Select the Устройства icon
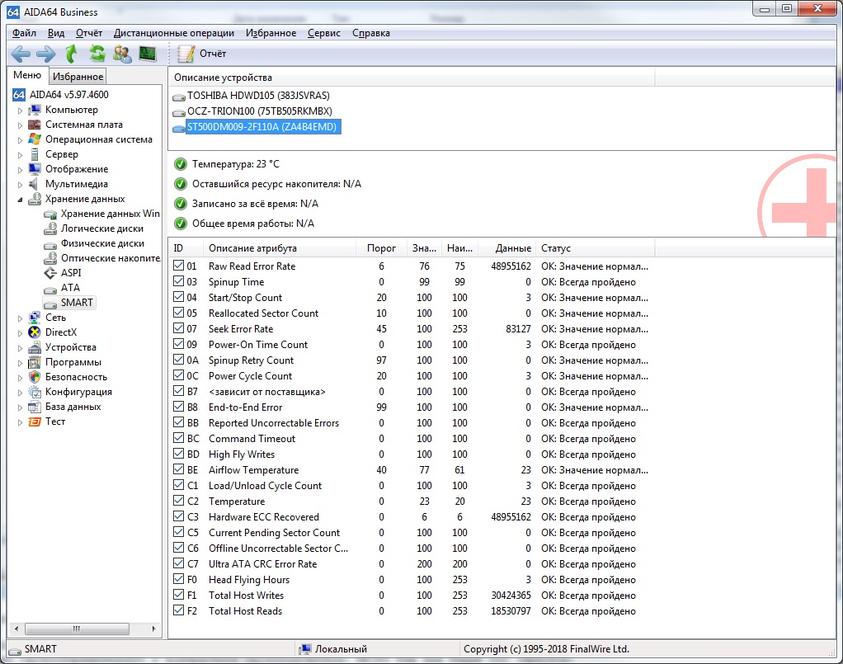The height and width of the screenshot is (664, 843). [x=35, y=347]
